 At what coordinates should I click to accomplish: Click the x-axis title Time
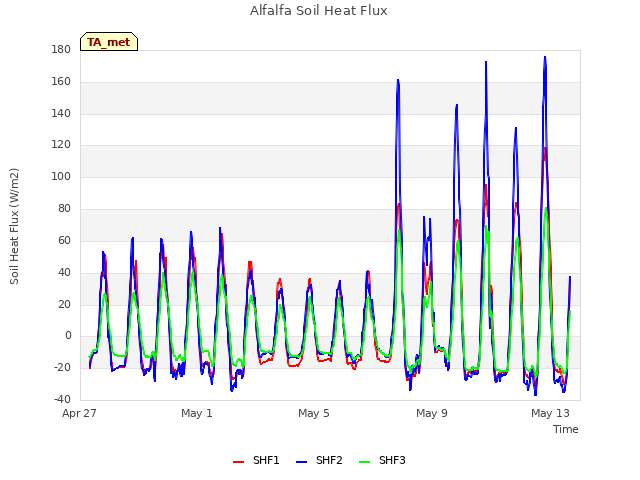pyautogui.click(x=566, y=429)
